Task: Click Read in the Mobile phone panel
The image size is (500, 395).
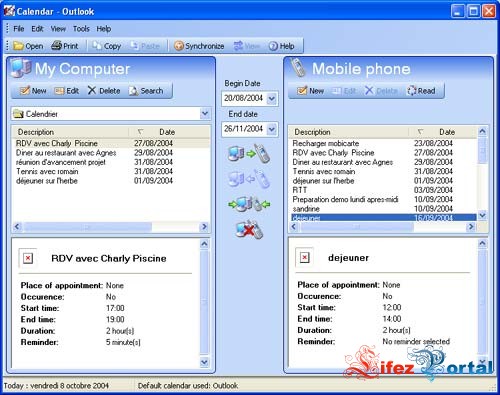Action: pos(421,91)
